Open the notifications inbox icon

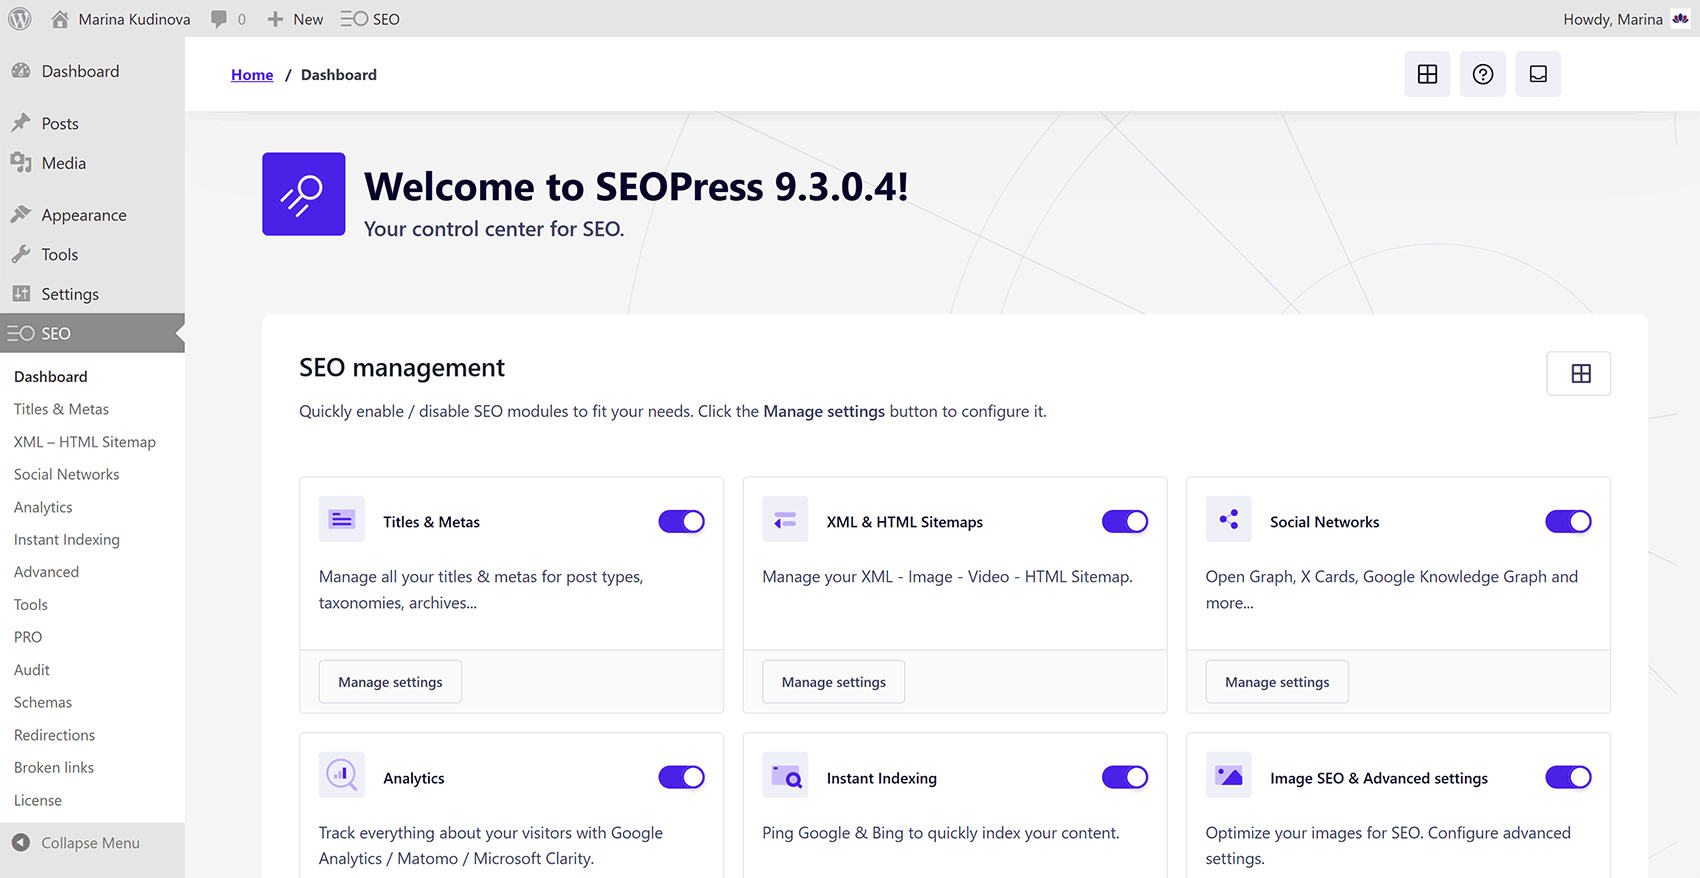click(x=1538, y=74)
